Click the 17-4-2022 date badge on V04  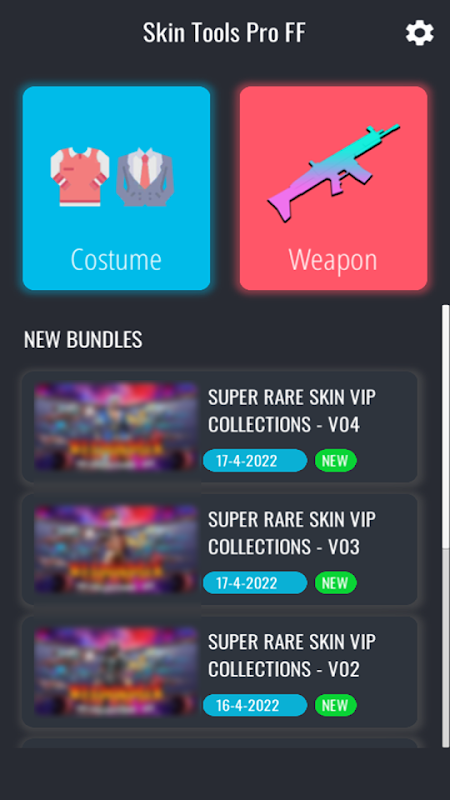255,461
